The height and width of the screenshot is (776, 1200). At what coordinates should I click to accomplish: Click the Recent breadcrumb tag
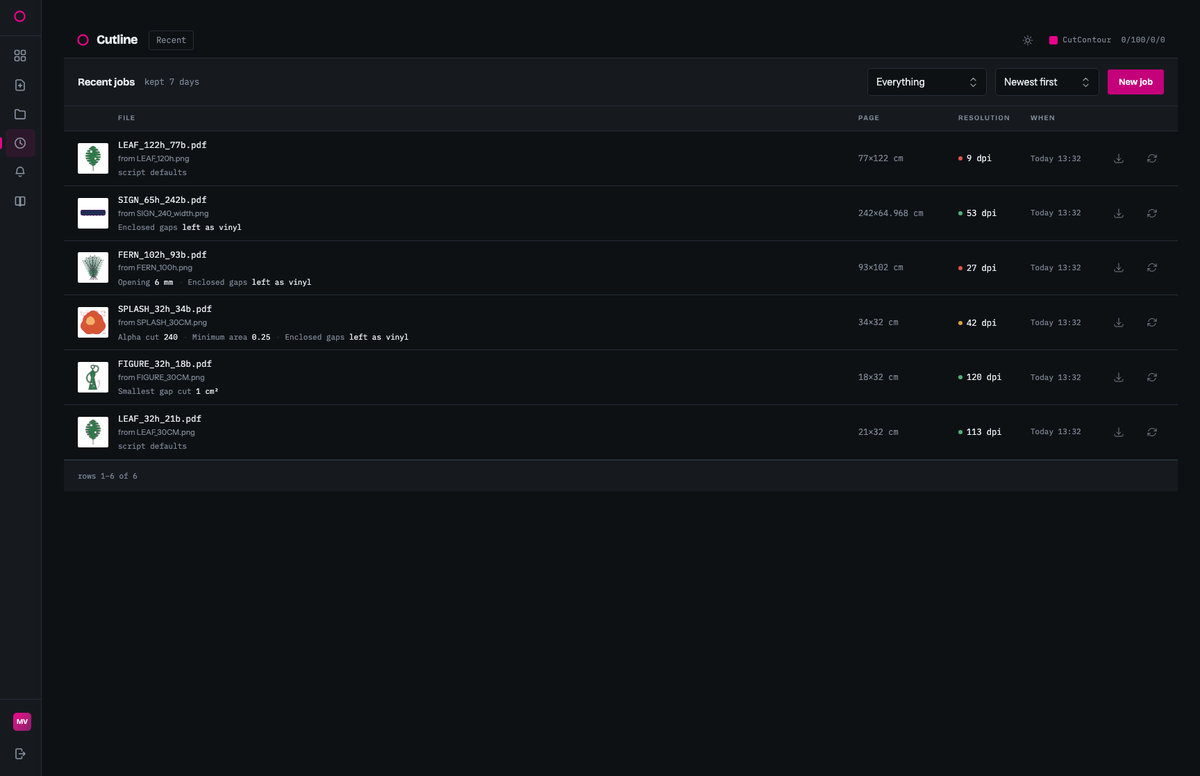click(x=171, y=40)
